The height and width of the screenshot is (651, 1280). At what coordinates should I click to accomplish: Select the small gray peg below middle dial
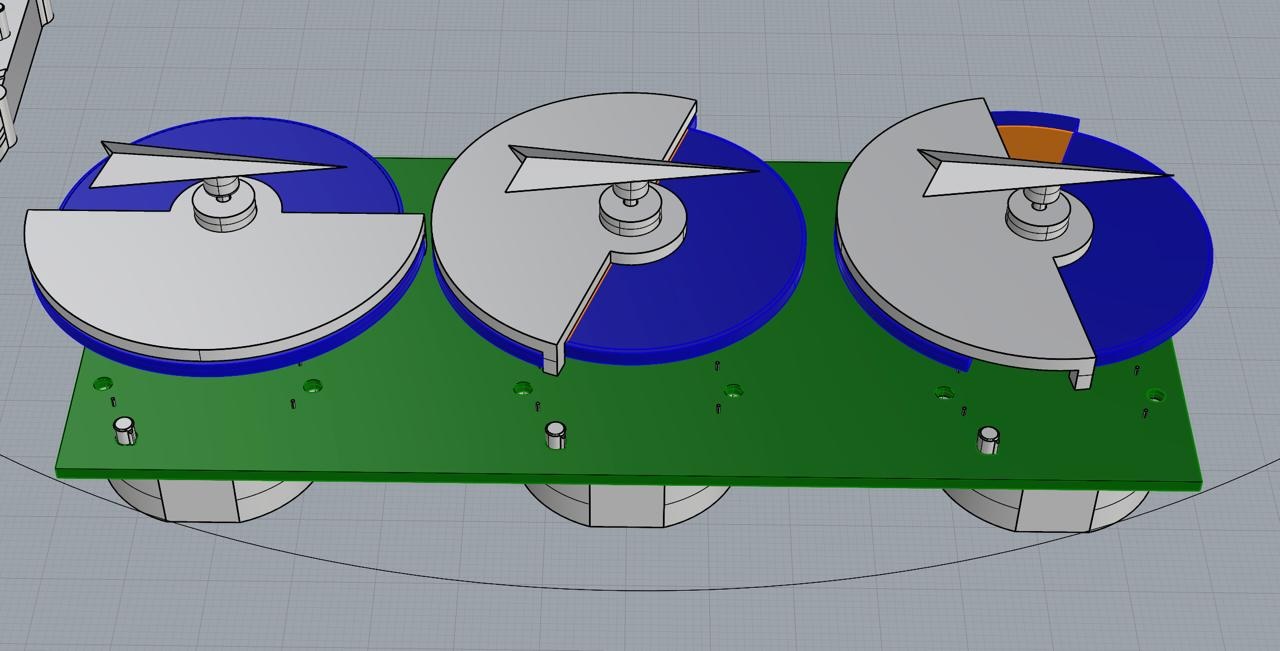point(556,434)
